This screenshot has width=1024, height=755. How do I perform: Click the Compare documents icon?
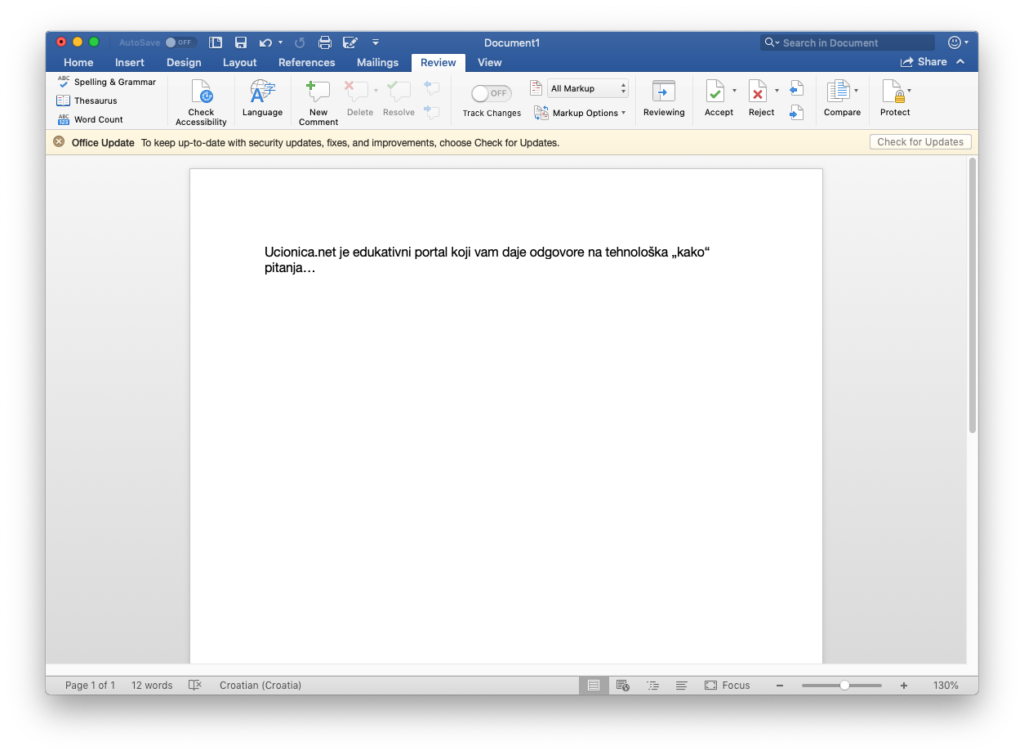tap(837, 92)
